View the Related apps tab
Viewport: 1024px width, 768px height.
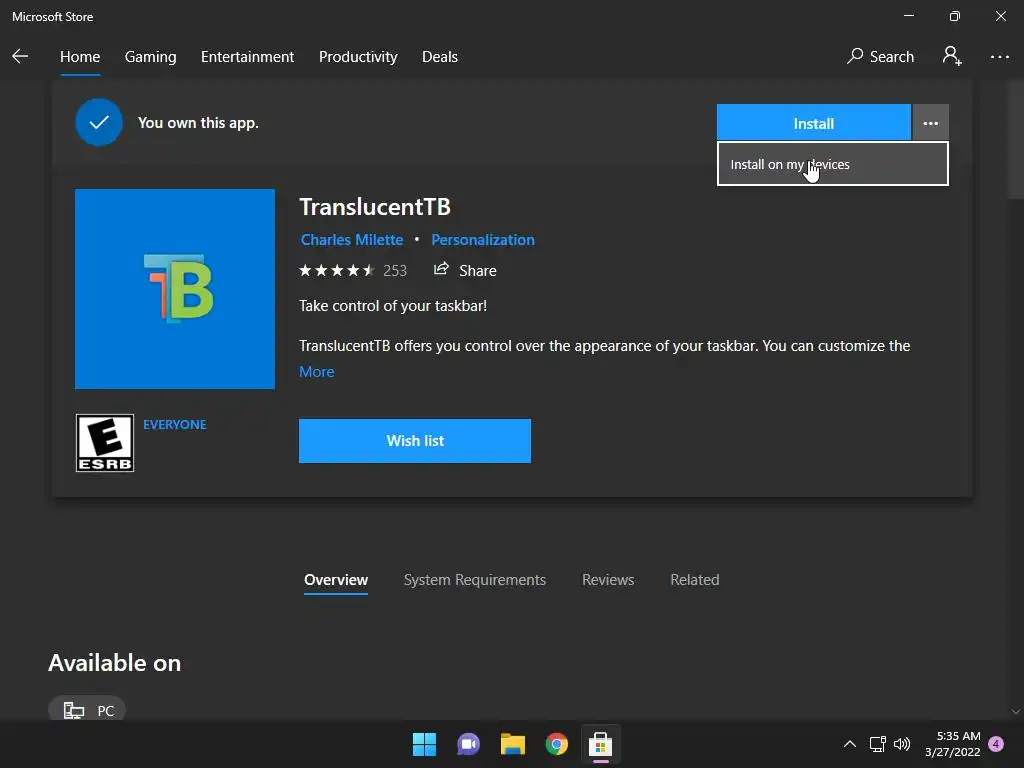click(694, 580)
